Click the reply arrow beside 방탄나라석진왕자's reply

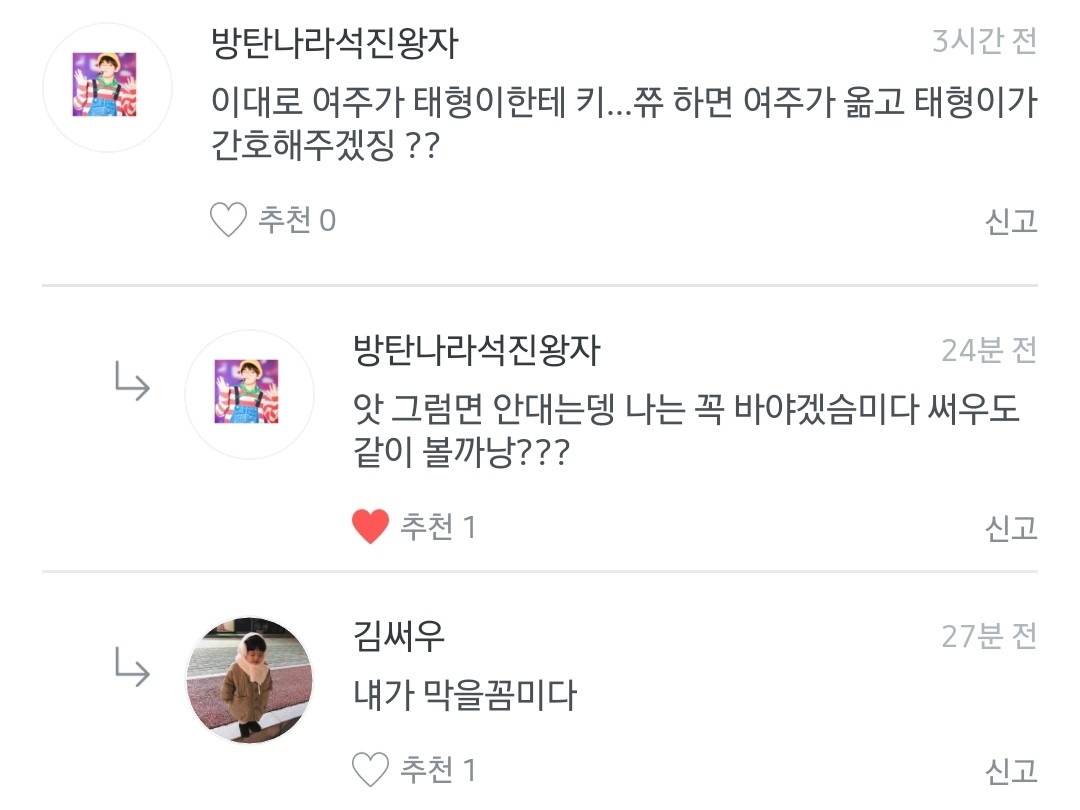pos(132,381)
